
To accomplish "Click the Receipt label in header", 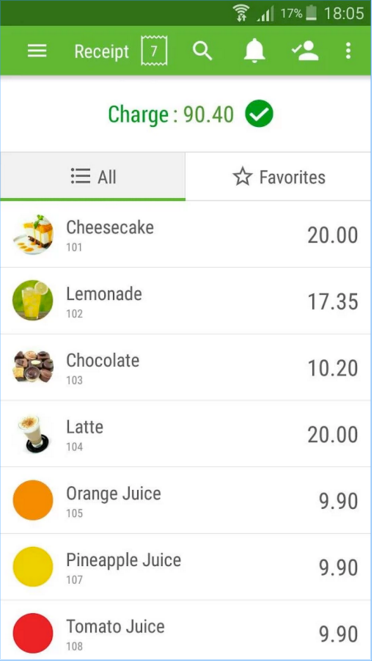I will 102,51.
